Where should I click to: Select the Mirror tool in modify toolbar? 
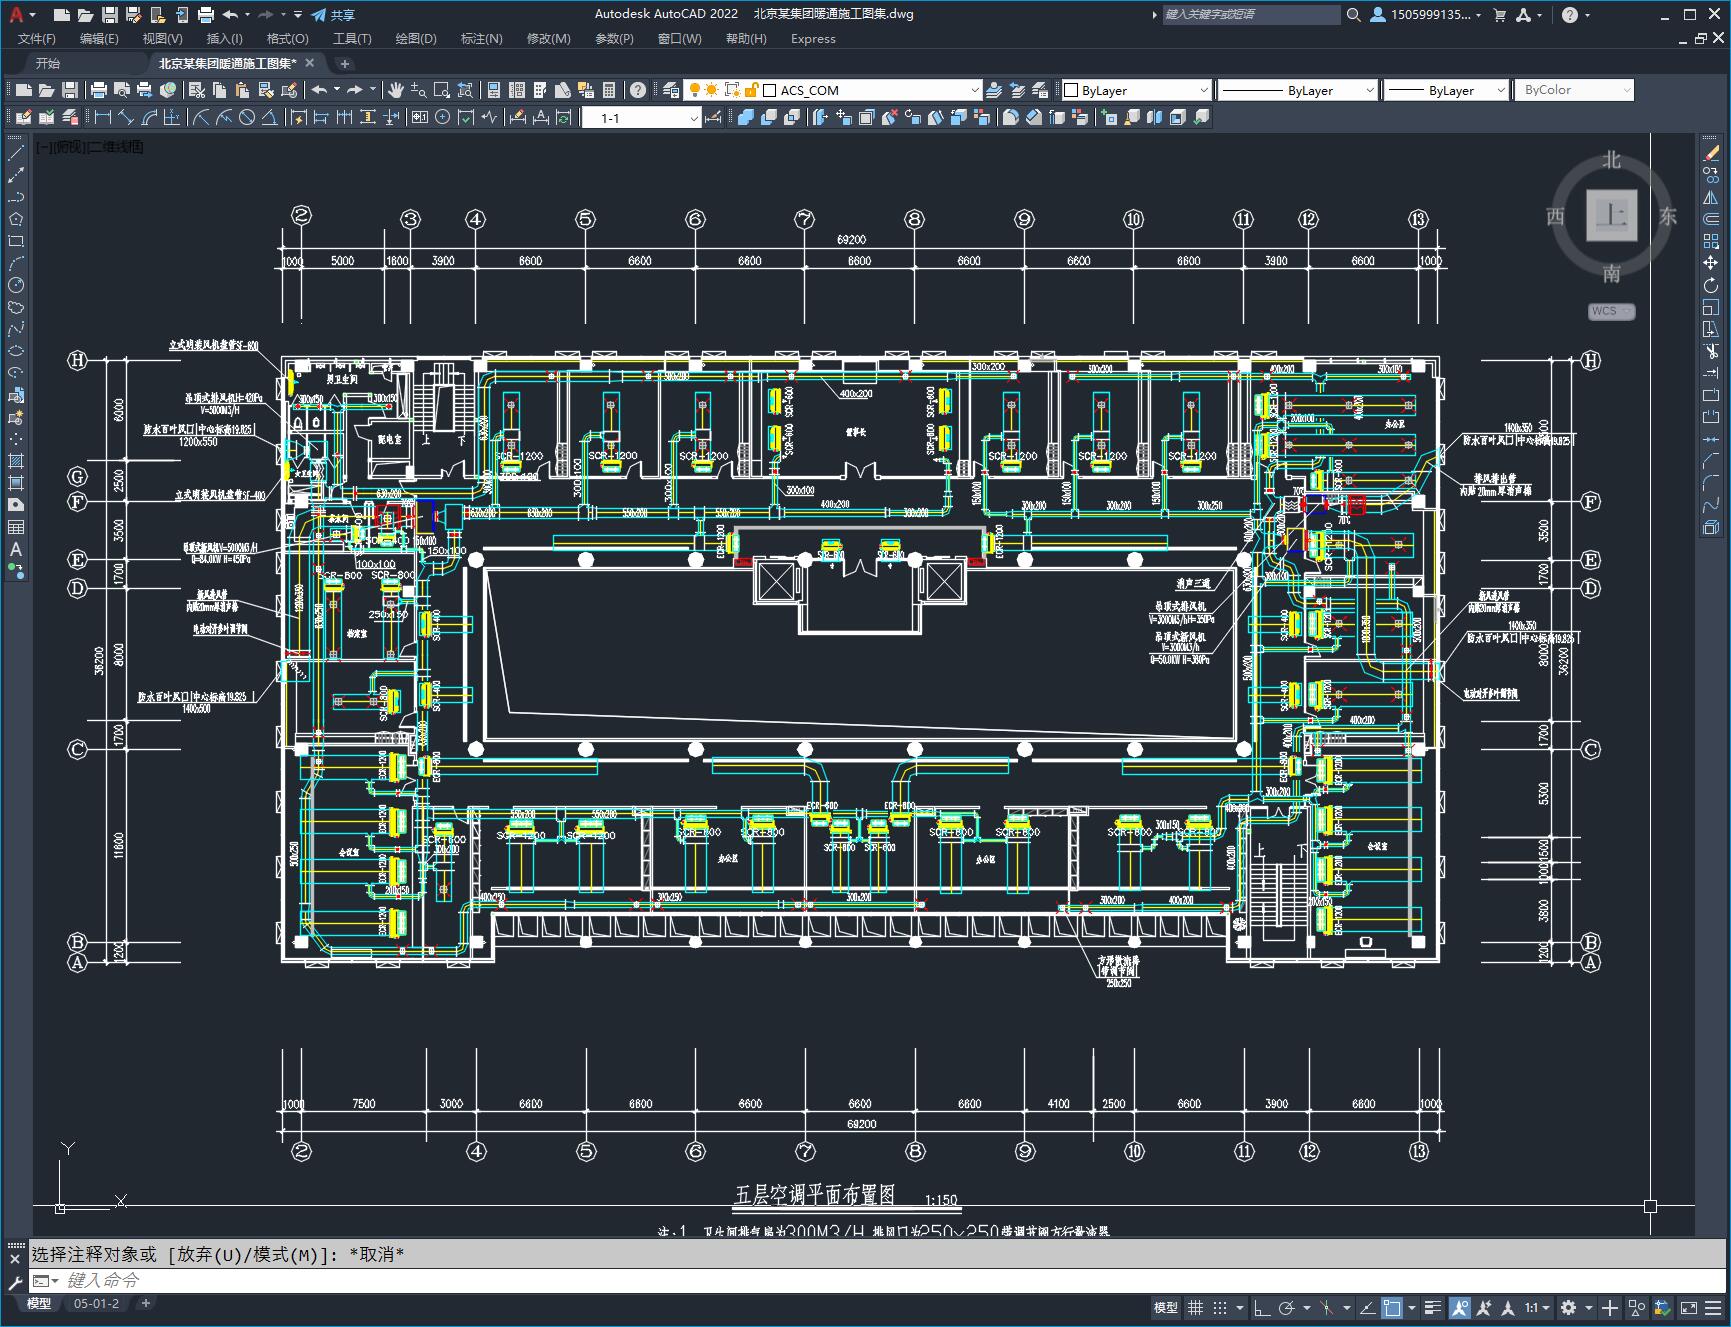tap(1711, 197)
